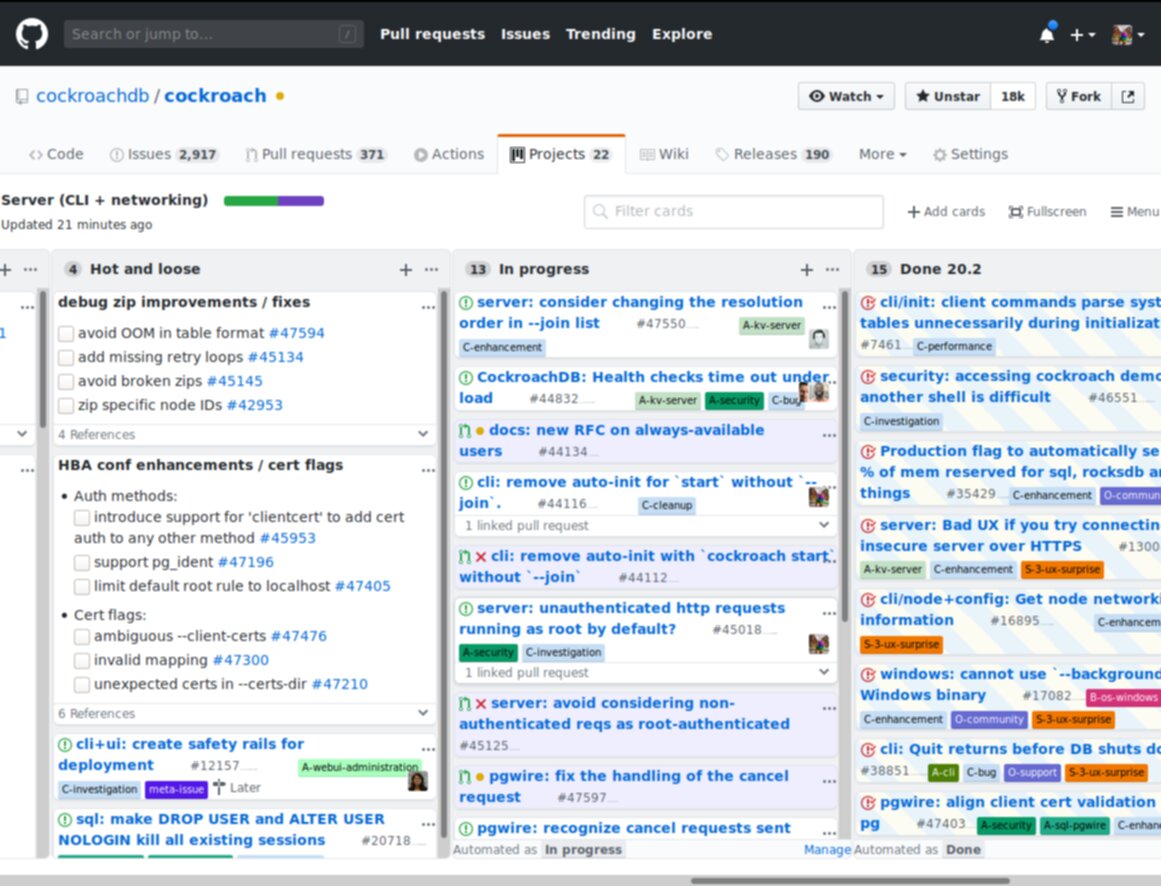Open the Issues tab

pos(164,154)
